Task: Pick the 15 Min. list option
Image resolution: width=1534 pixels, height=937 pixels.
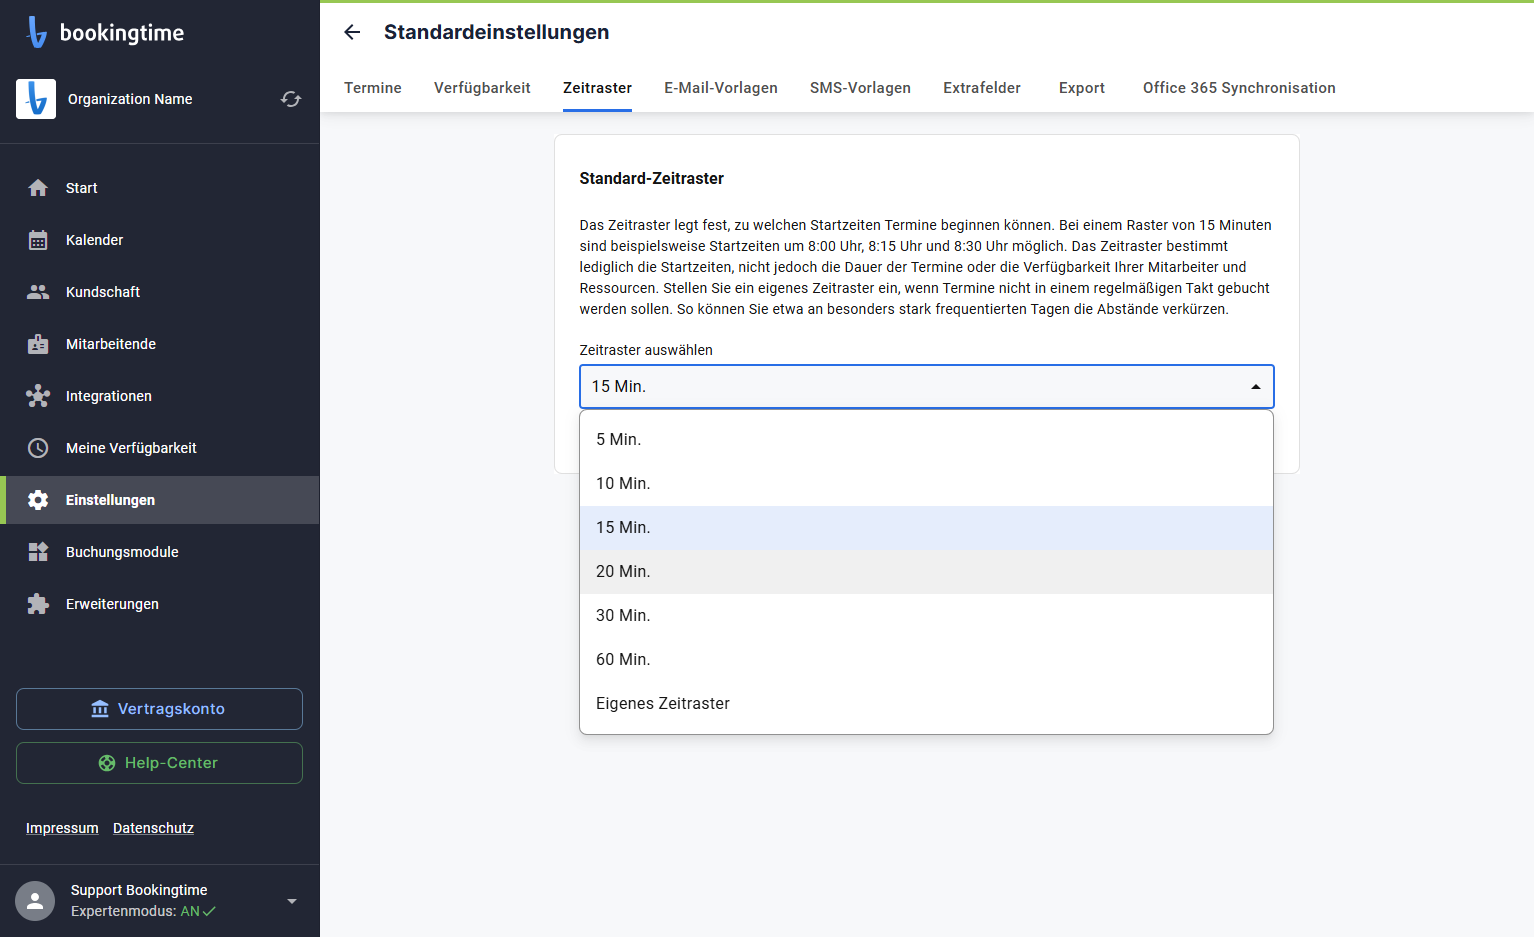Action: (x=926, y=528)
